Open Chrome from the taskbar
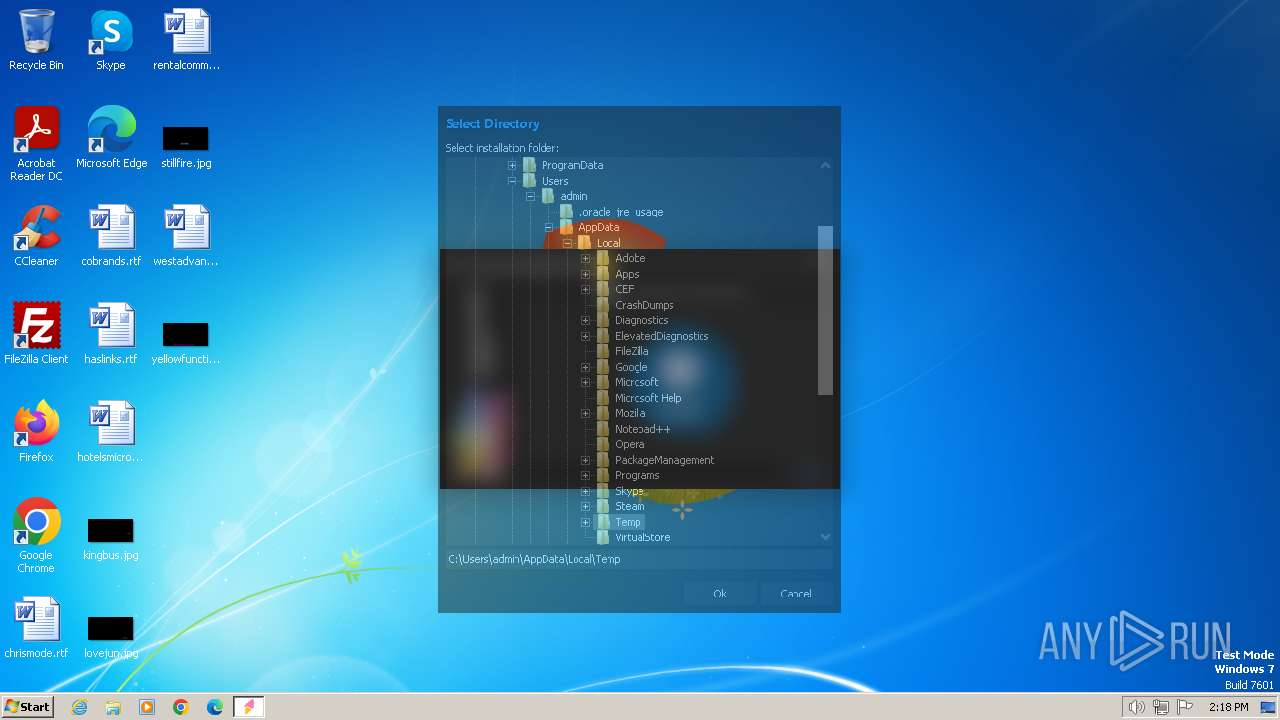 (181, 707)
